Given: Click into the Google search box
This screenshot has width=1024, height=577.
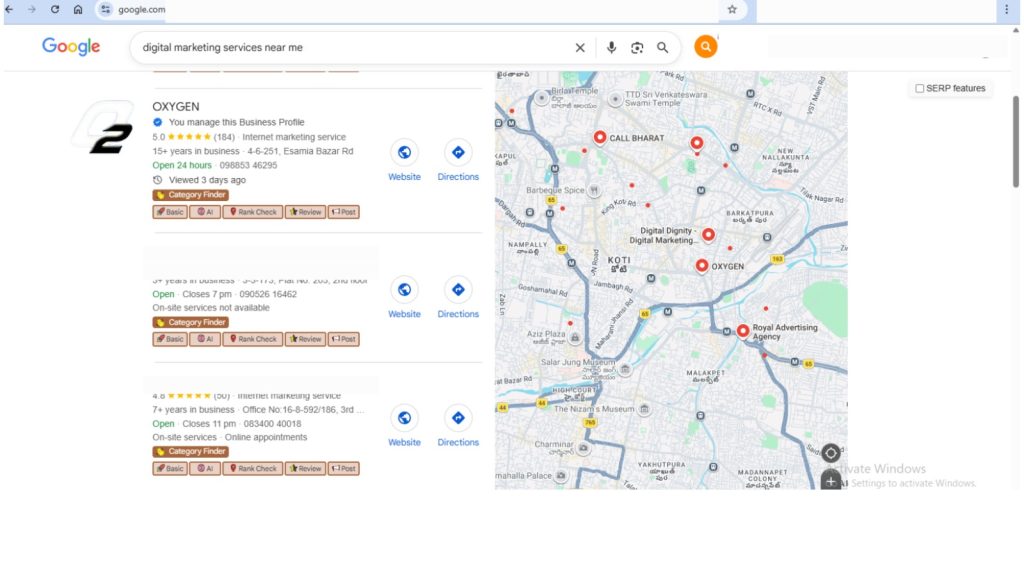Looking at the screenshot, I should (x=350, y=47).
